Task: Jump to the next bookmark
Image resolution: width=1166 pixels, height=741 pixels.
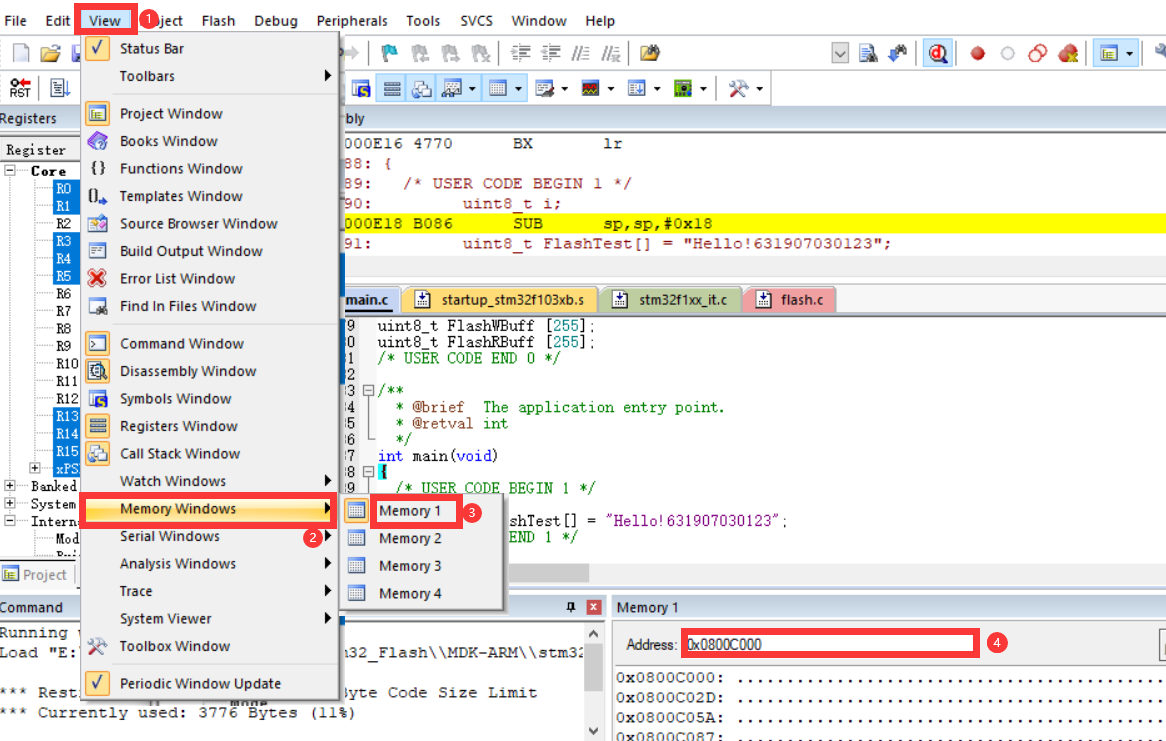Action: (x=451, y=53)
